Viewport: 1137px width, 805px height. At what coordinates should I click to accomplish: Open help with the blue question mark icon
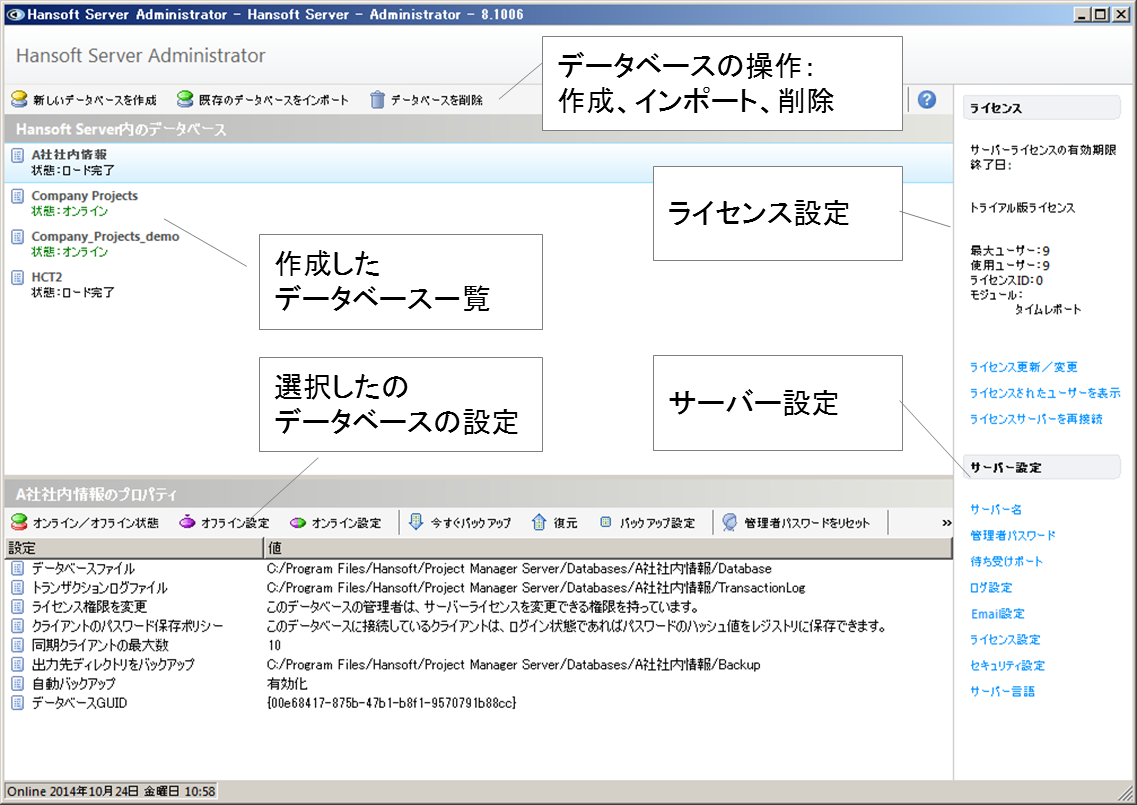(x=927, y=99)
